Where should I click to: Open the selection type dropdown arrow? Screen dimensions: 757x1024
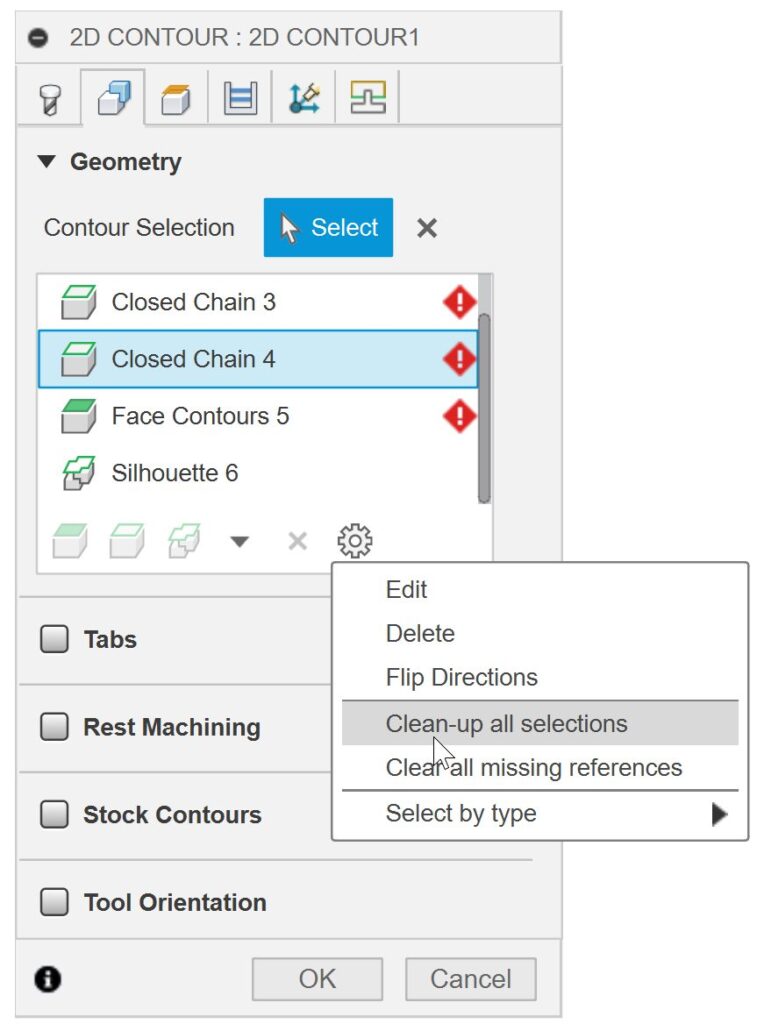[x=239, y=542]
